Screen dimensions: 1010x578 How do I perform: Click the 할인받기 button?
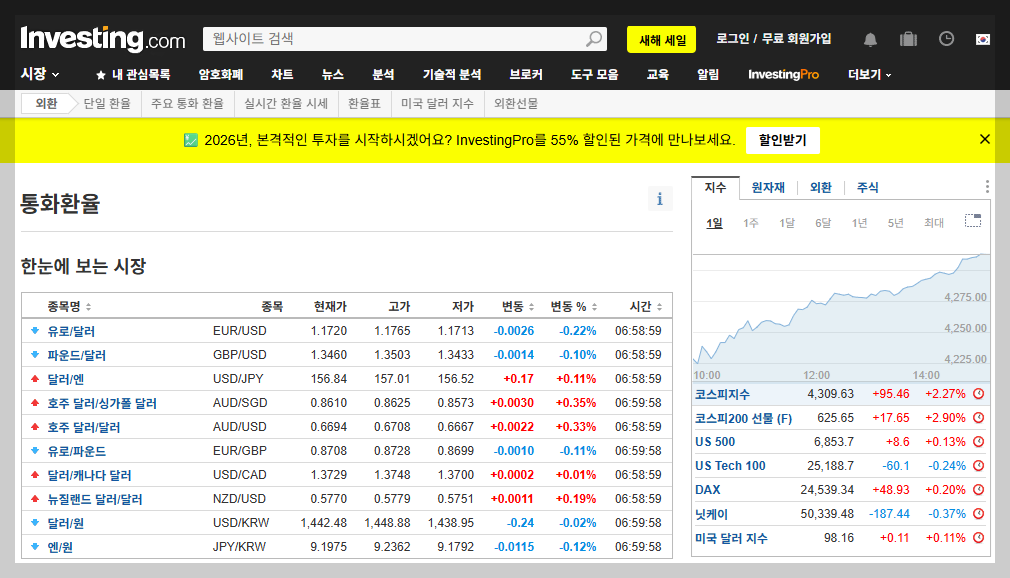(x=784, y=140)
